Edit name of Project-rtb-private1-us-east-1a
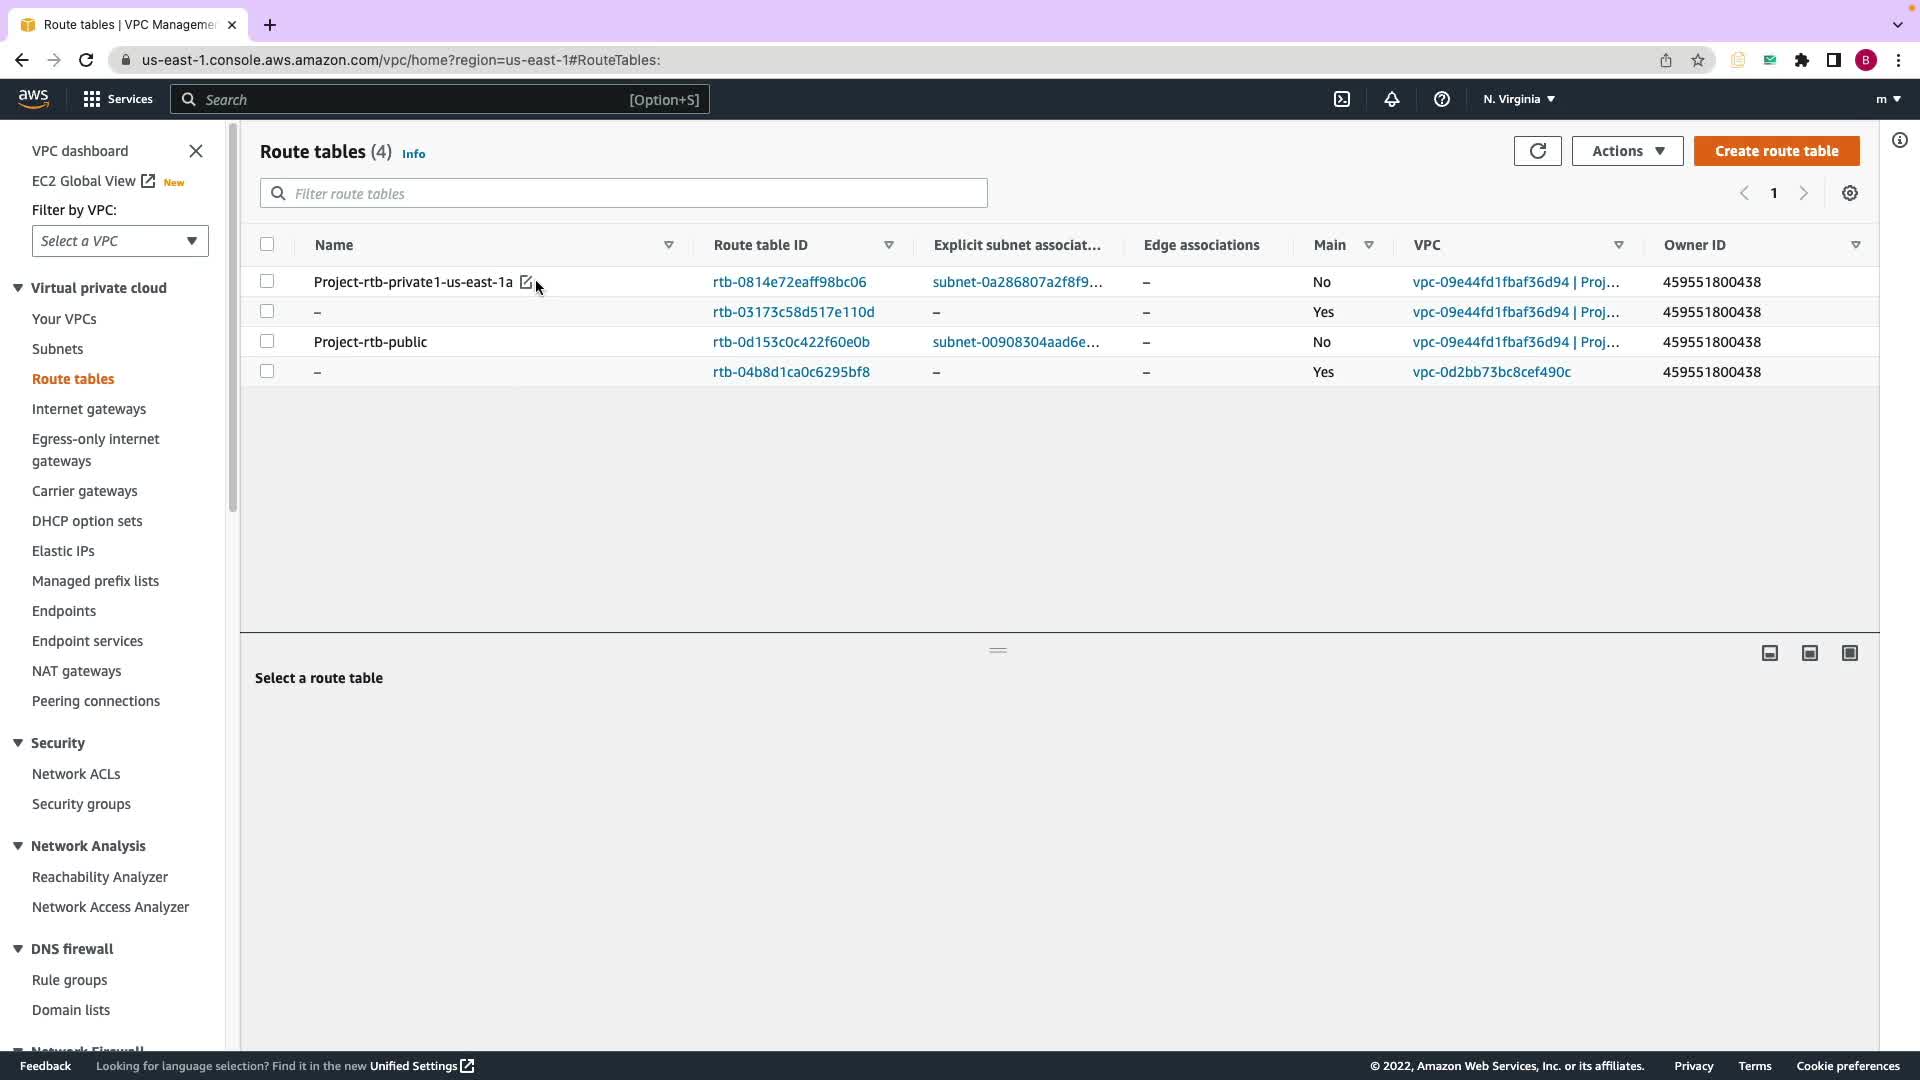1920x1080 pixels. (525, 282)
